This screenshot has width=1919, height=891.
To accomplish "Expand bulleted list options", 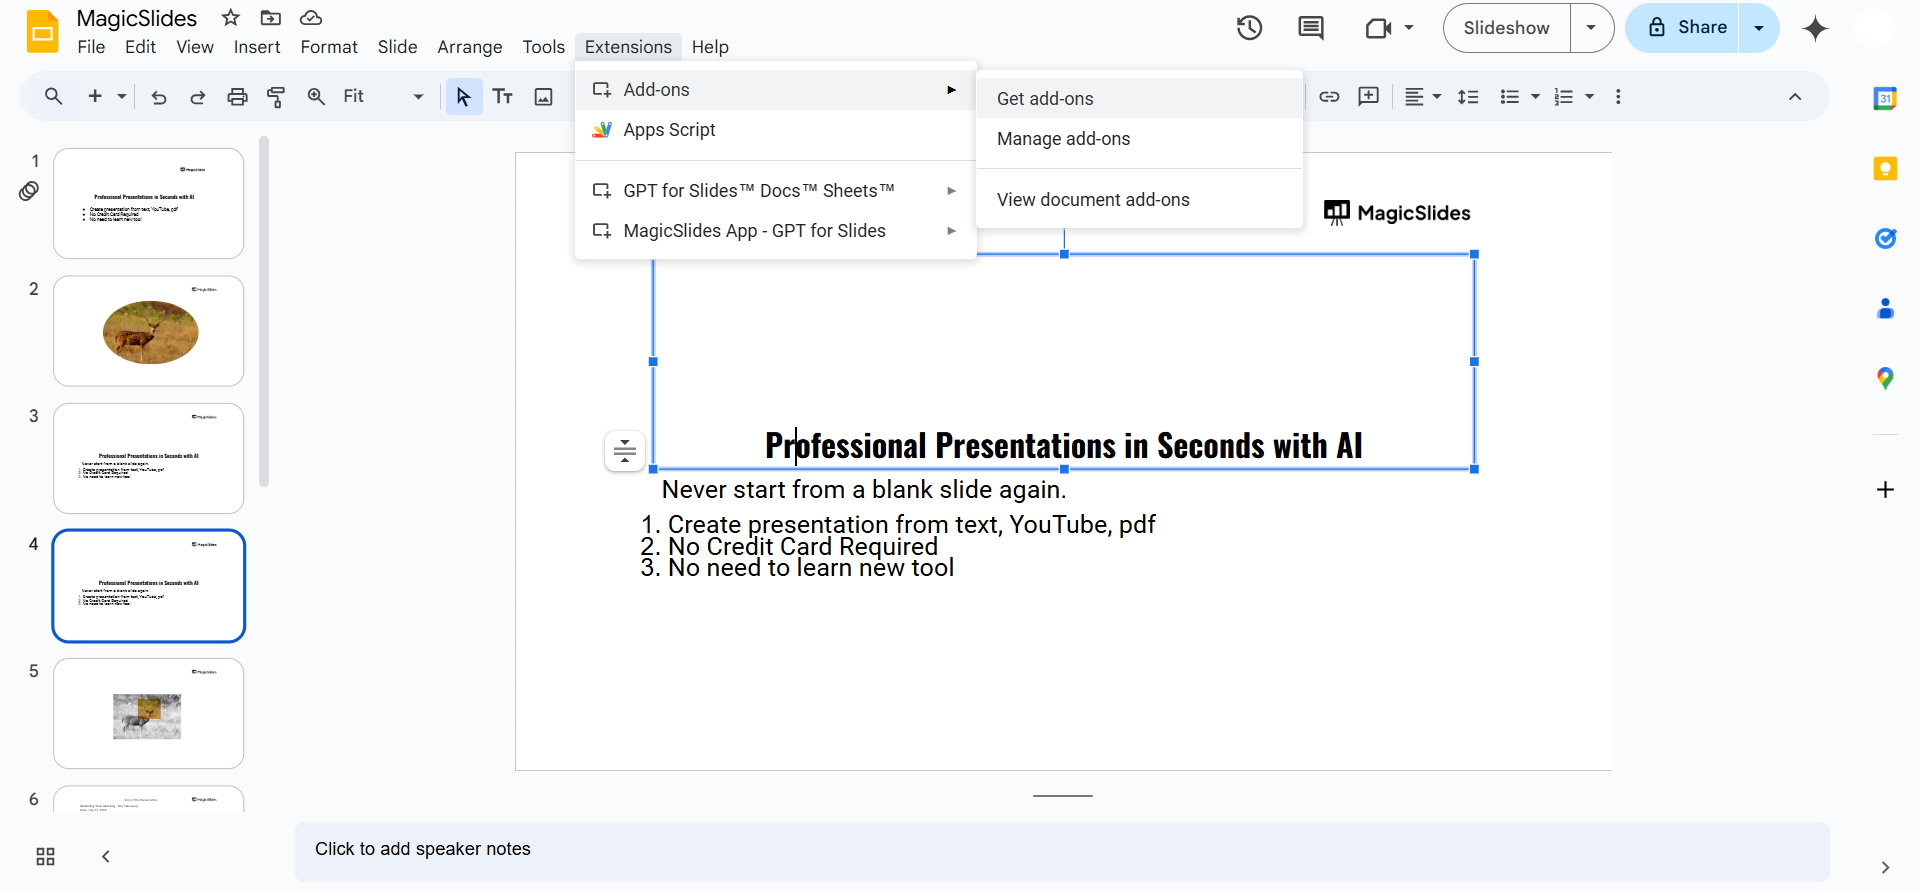I will pos(1535,96).
